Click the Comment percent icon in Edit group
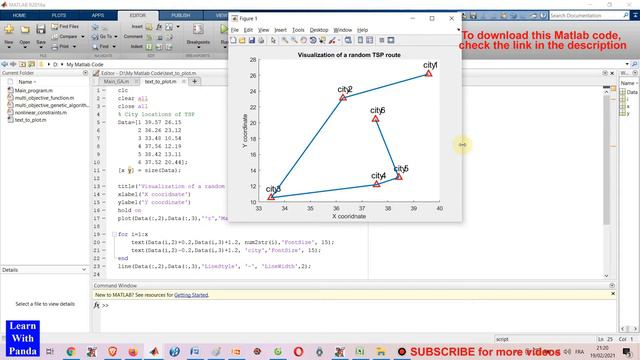 (149, 37)
